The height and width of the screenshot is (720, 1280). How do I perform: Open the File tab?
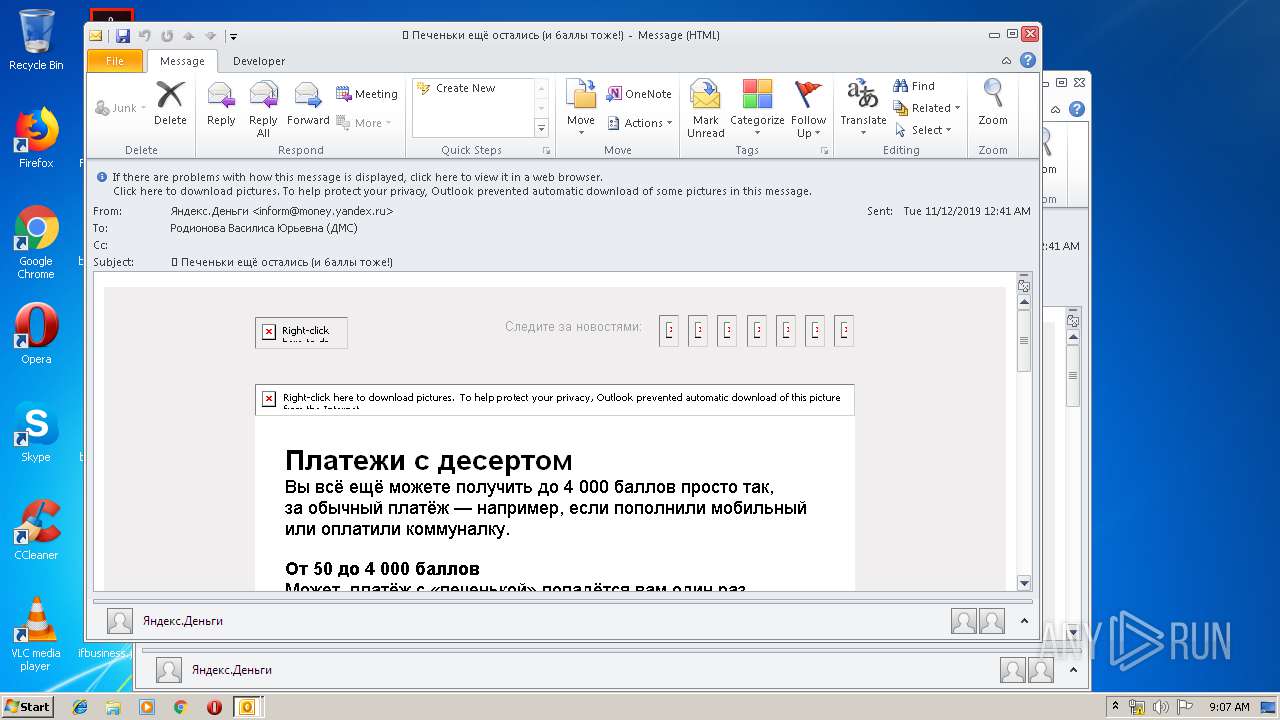(115, 61)
